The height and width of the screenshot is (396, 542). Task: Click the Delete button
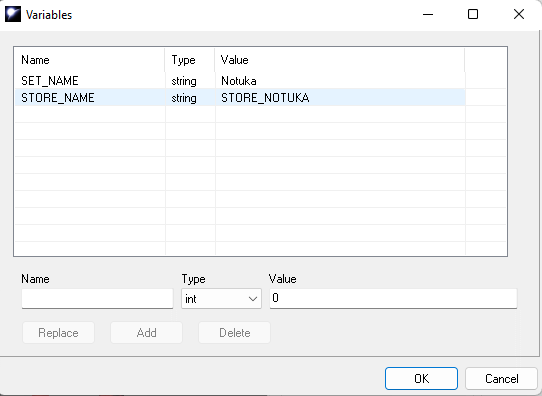point(234,333)
